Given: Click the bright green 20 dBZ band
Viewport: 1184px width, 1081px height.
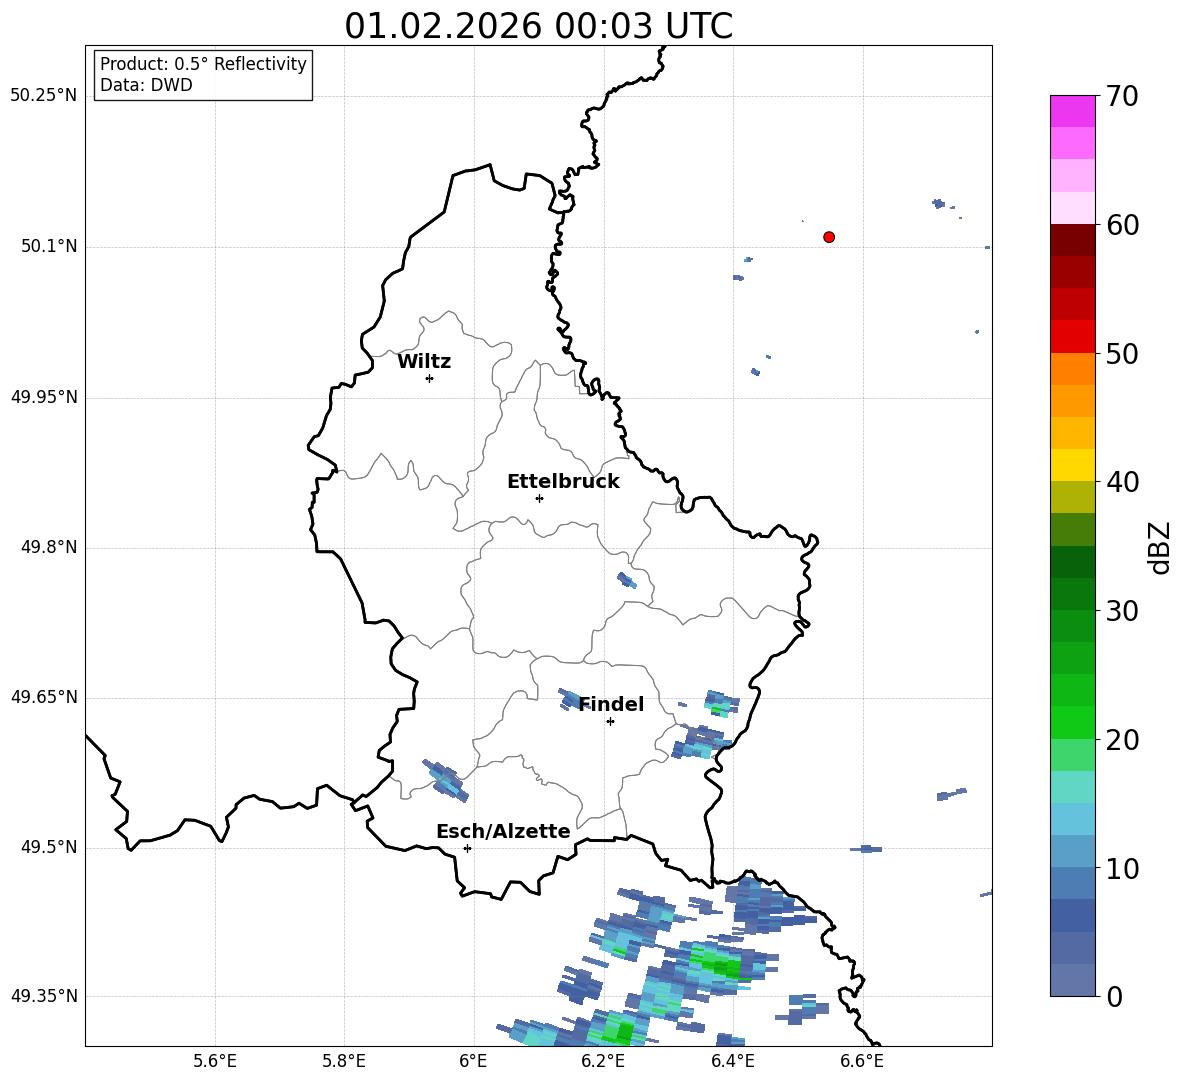Looking at the screenshot, I should click(1072, 722).
